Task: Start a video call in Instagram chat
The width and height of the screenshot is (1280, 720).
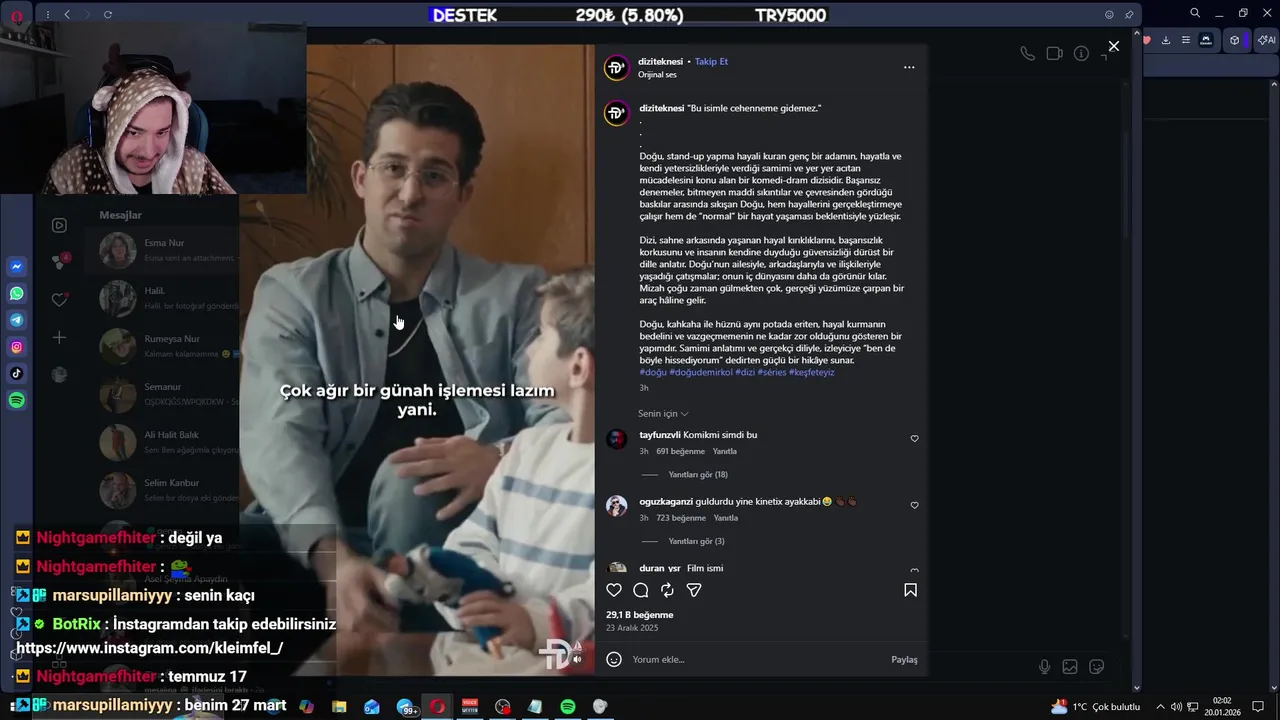Action: tap(1054, 54)
